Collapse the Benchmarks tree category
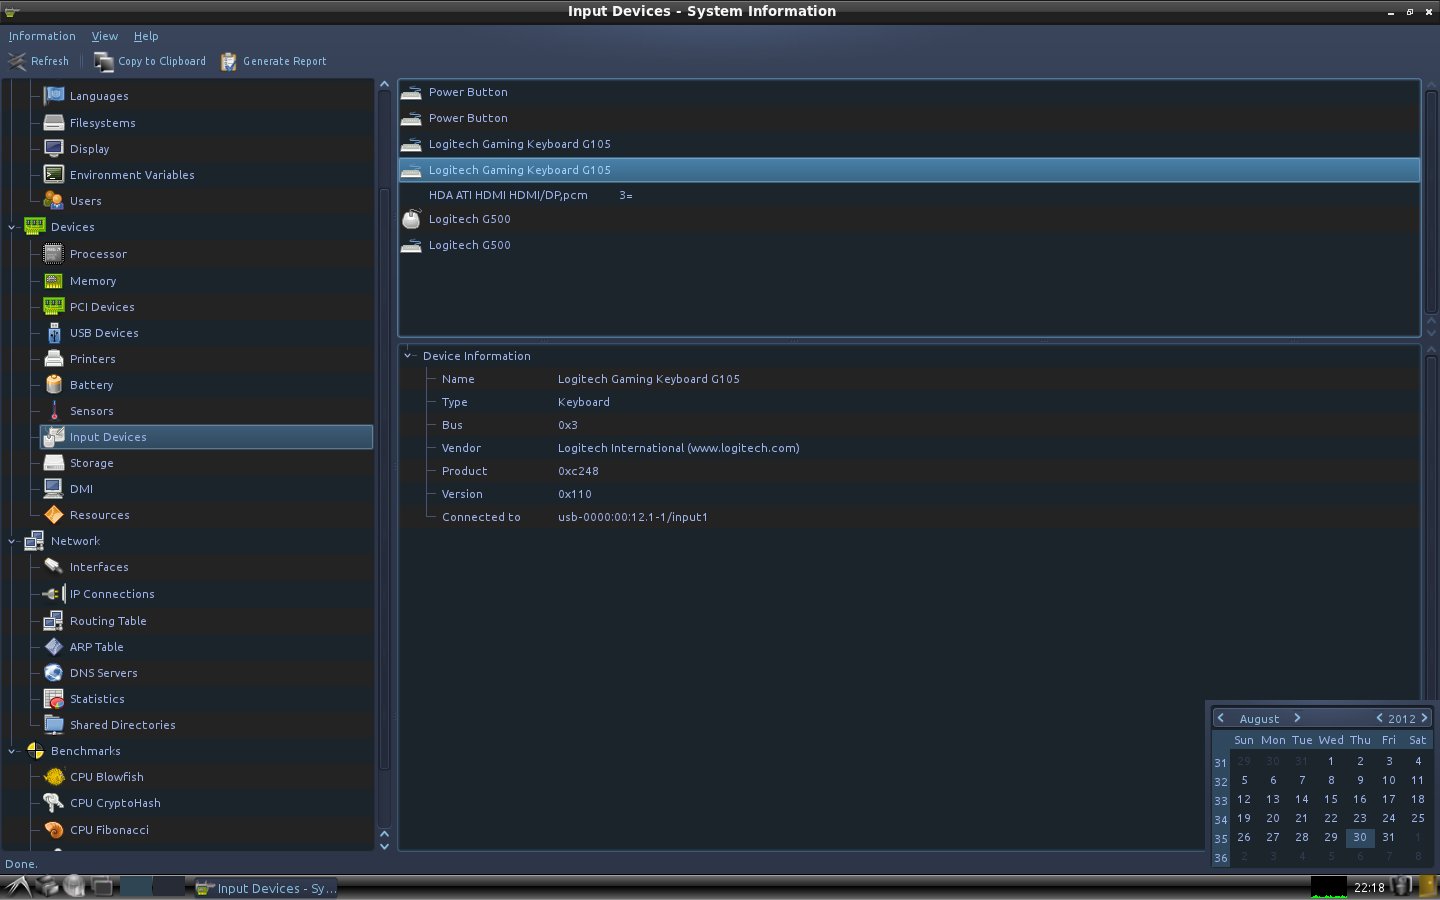This screenshot has height=900, width=1440. point(12,751)
